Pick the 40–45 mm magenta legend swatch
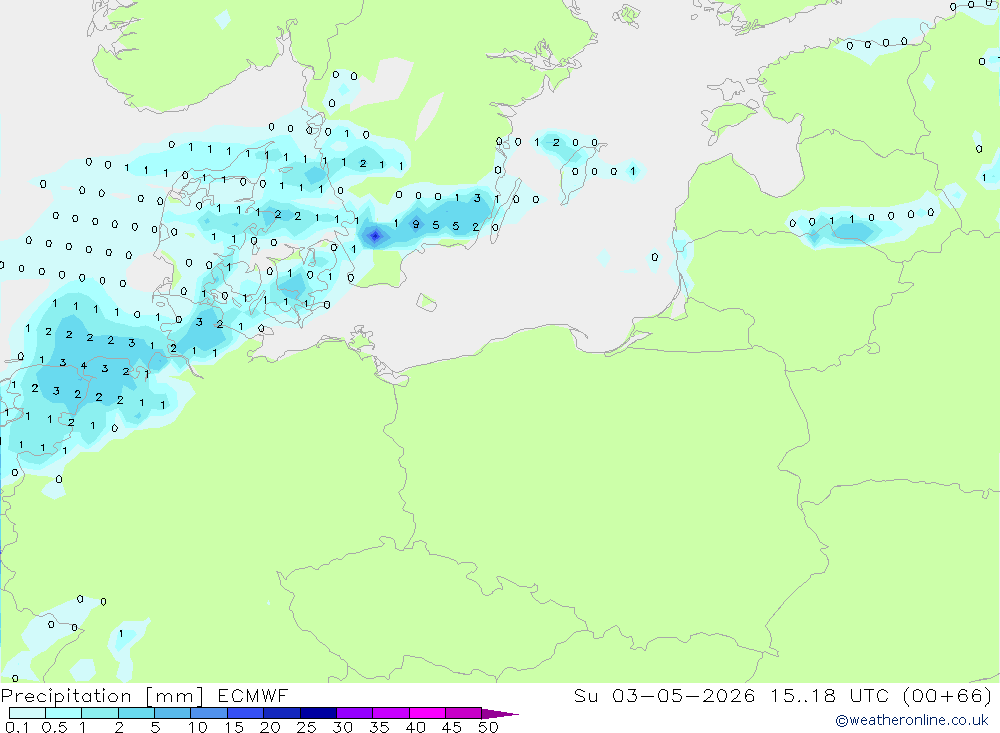Viewport: 1000px width, 733px height. pos(427,713)
